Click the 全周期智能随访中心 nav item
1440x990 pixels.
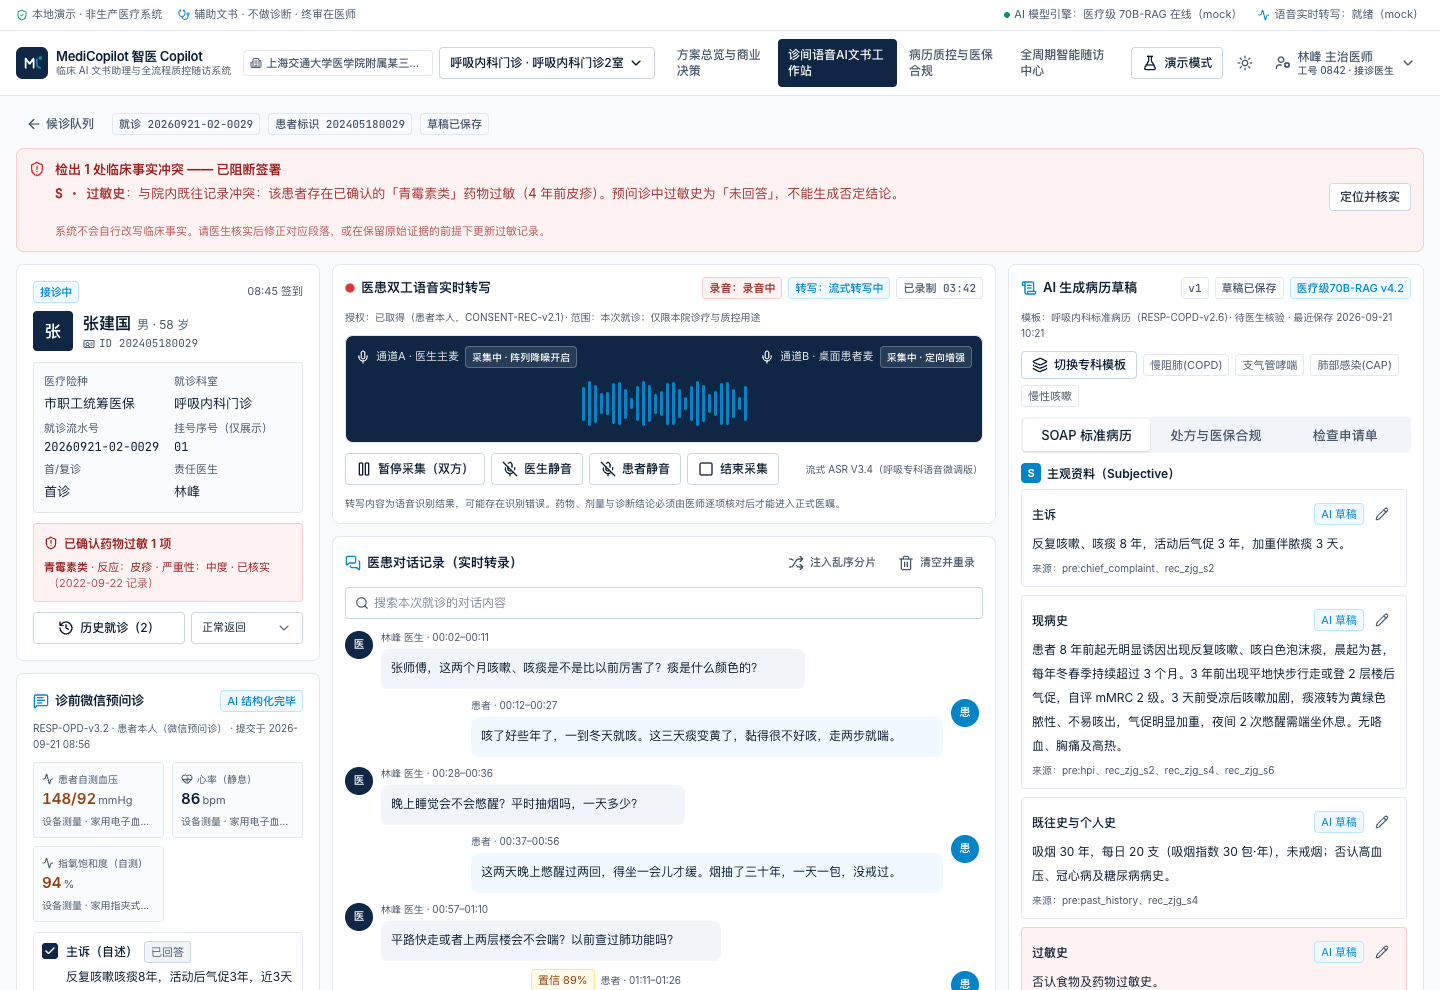[x=1062, y=63]
